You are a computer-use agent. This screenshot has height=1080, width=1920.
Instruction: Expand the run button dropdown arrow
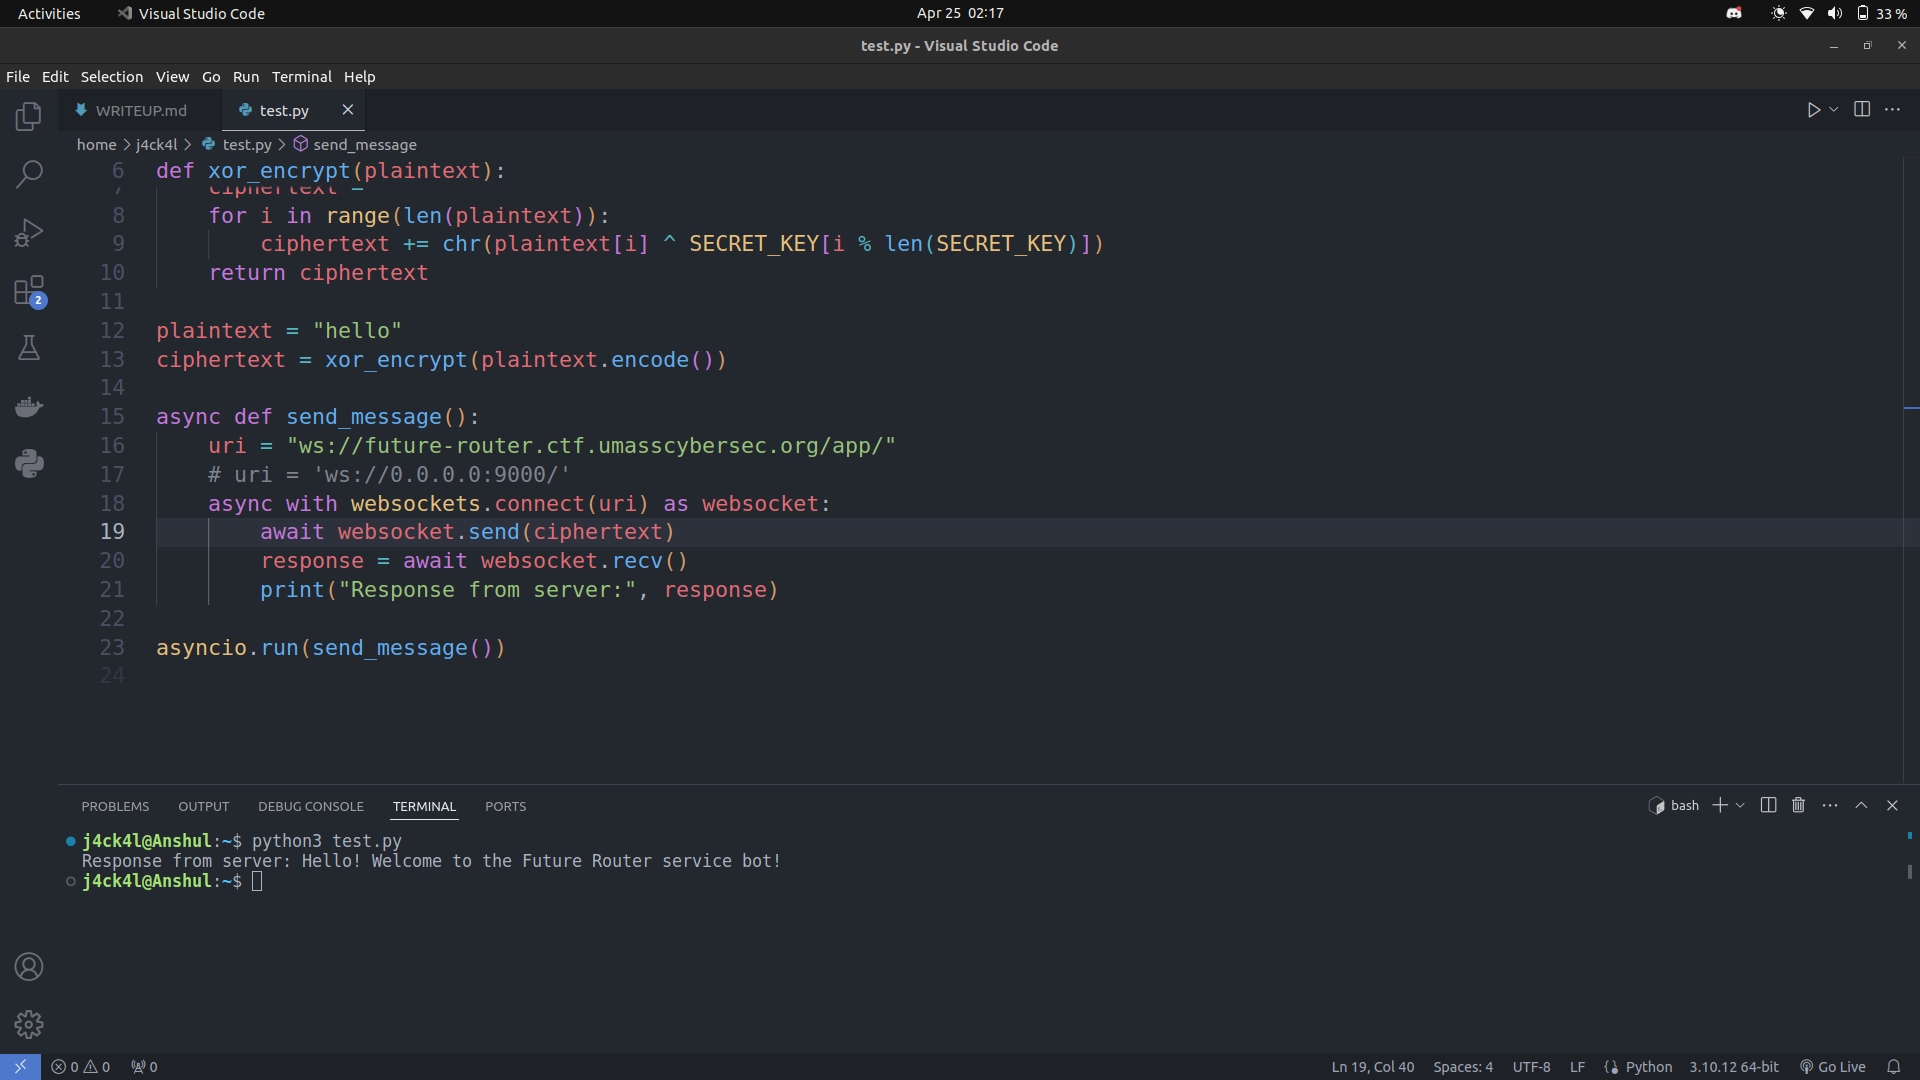tap(1834, 110)
